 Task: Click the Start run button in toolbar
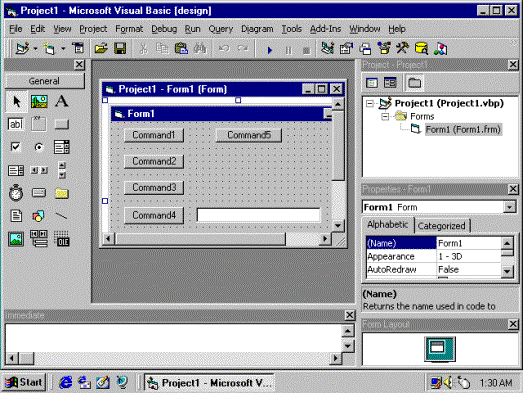pyautogui.click(x=270, y=50)
